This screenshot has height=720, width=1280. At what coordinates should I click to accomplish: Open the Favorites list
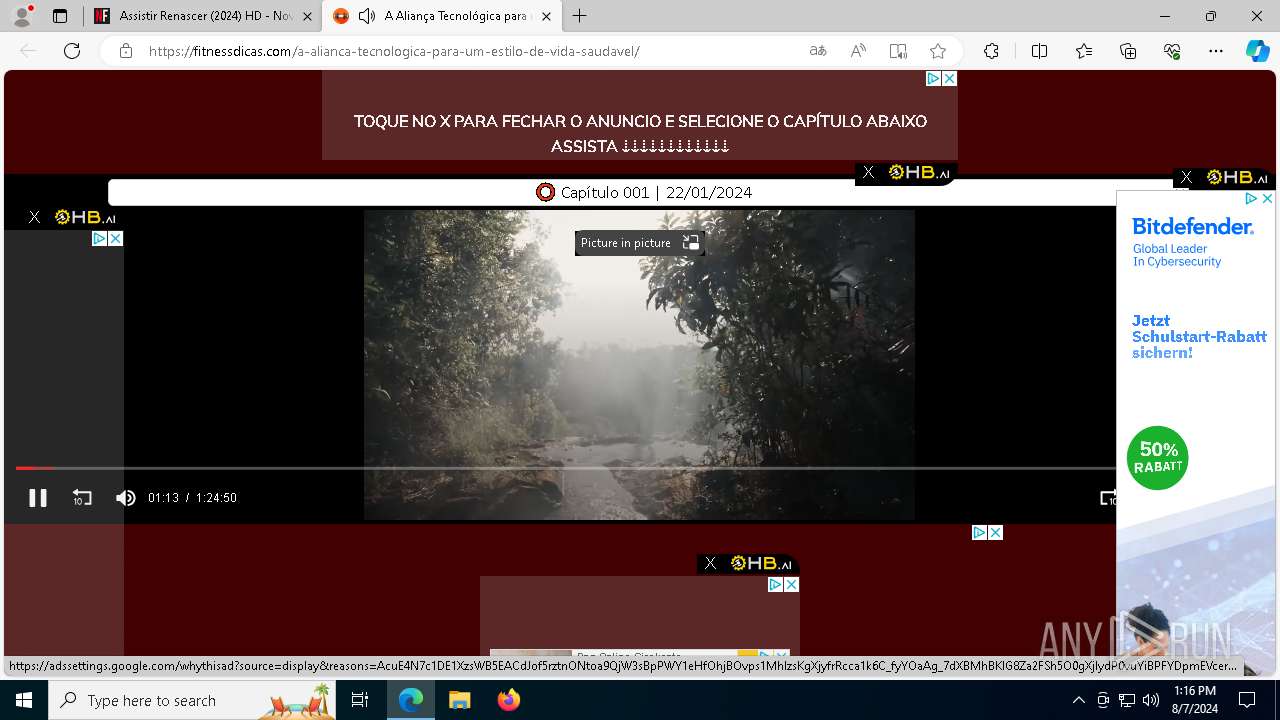pyautogui.click(x=1084, y=51)
